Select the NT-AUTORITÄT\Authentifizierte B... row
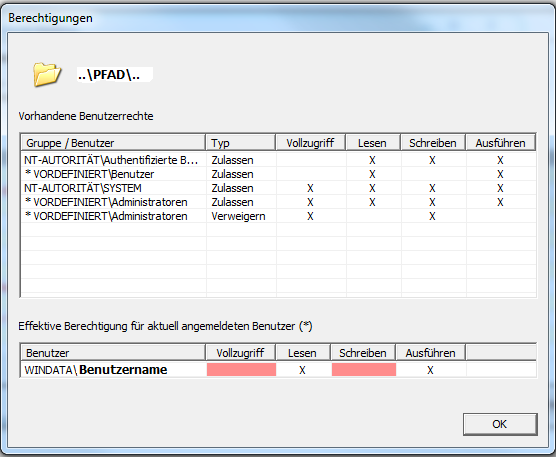The image size is (556, 457). tap(278, 160)
